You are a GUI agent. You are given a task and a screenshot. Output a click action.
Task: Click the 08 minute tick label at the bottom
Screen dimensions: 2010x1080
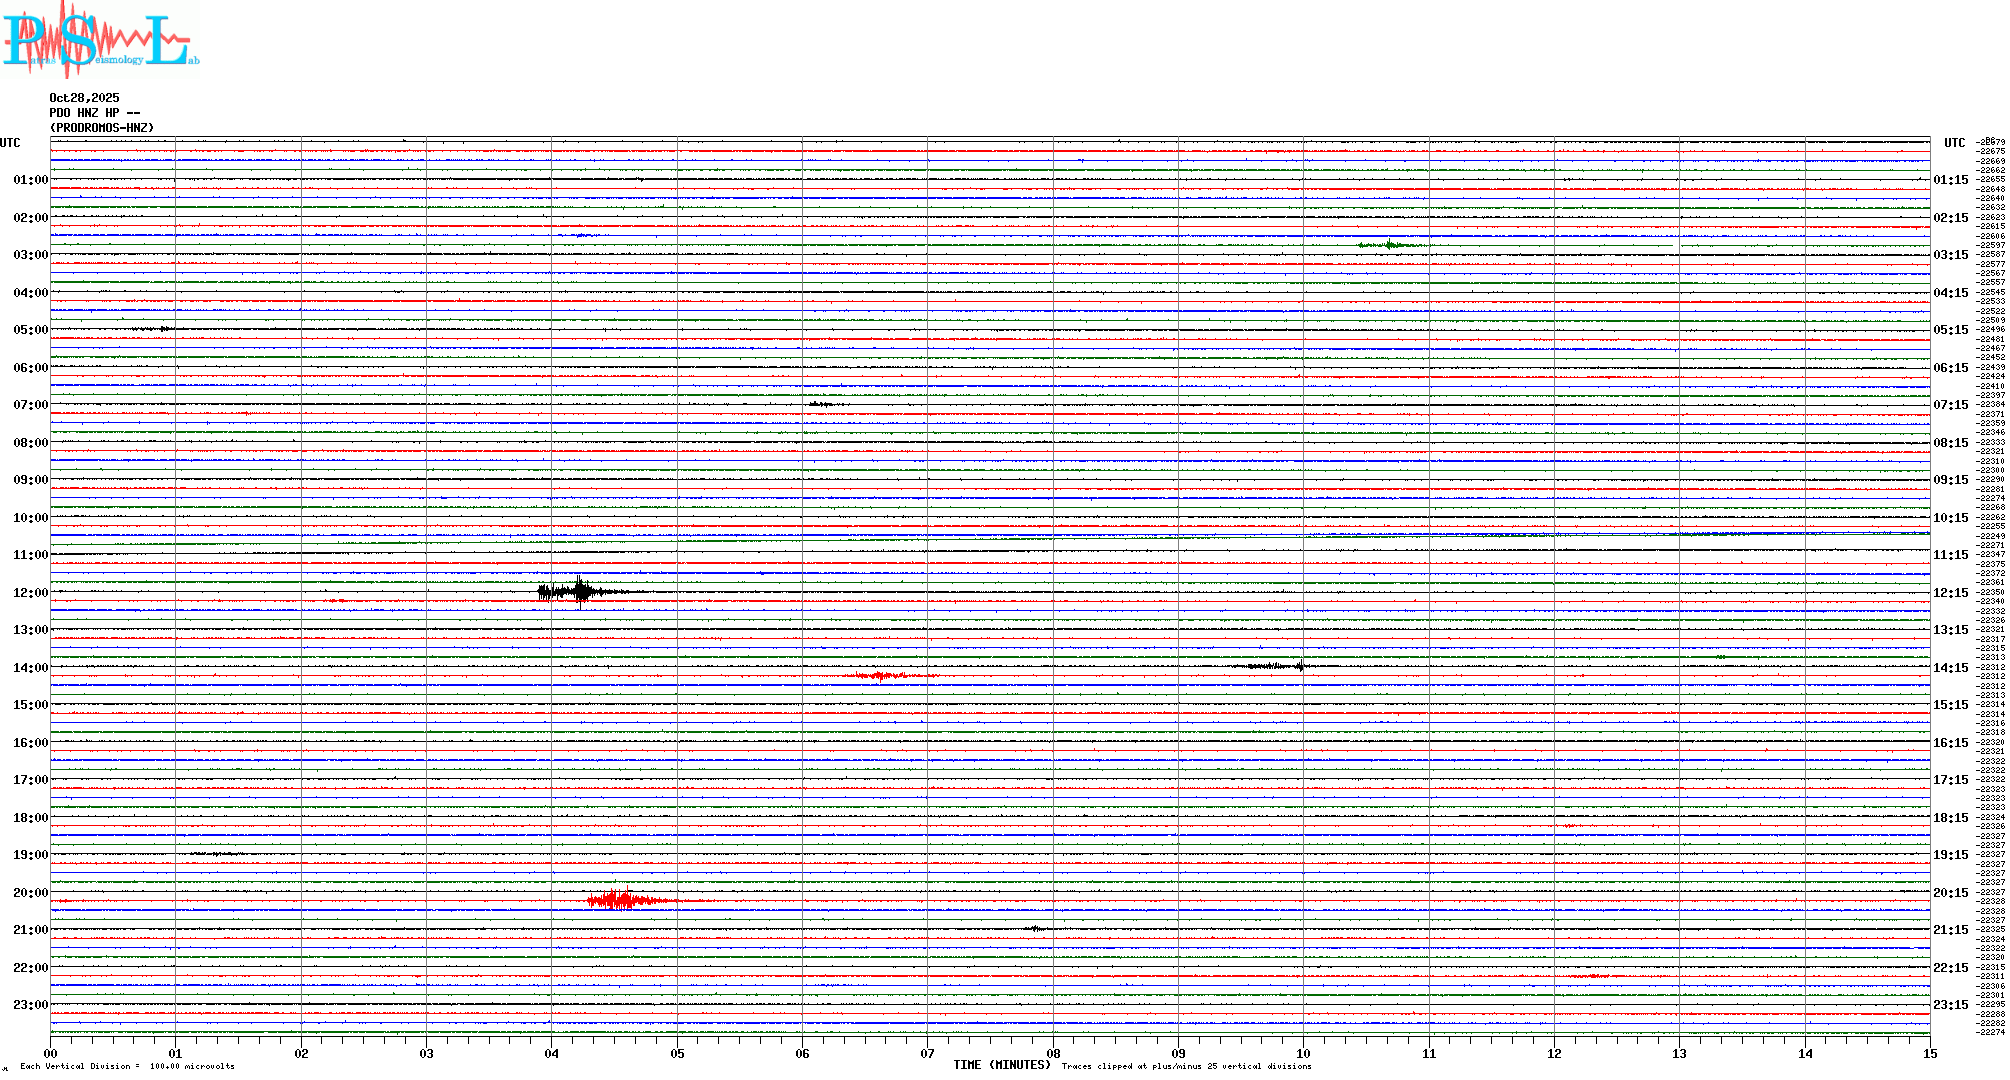pos(1053,1053)
